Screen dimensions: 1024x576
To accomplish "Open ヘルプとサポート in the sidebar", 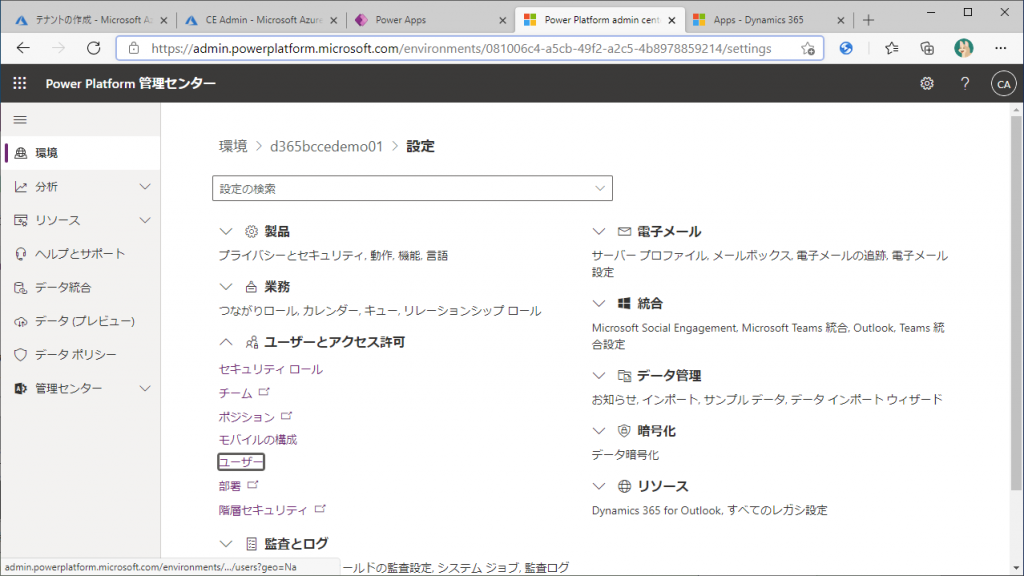I will (x=81, y=253).
